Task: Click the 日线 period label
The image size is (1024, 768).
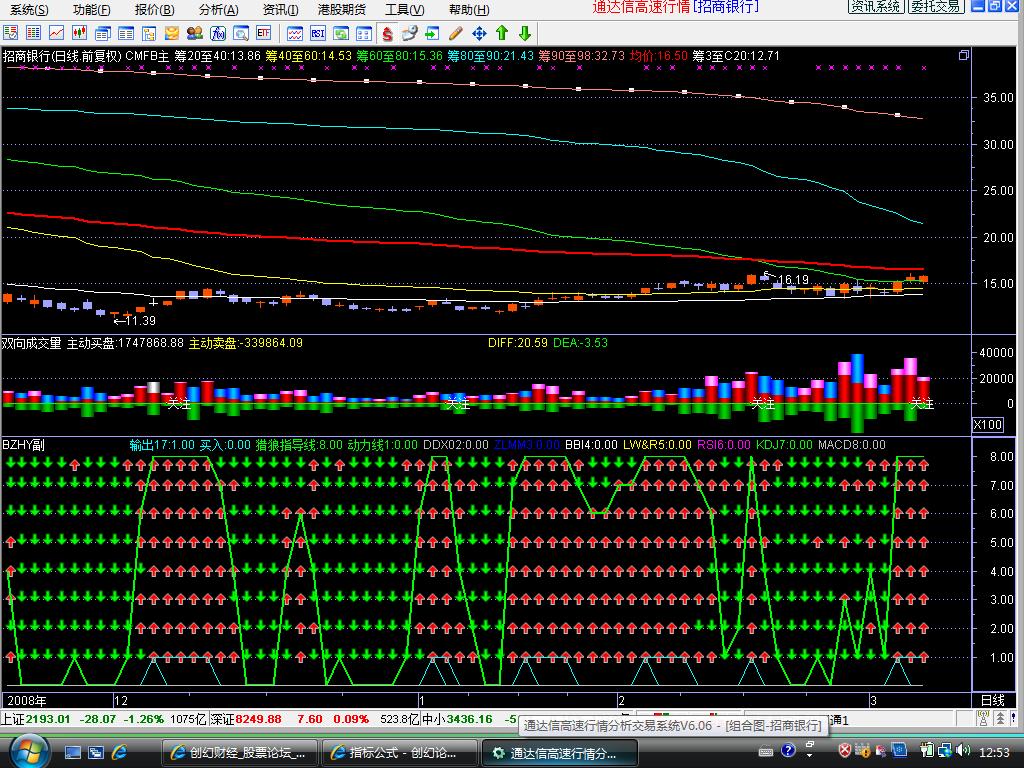Action: 993,700
